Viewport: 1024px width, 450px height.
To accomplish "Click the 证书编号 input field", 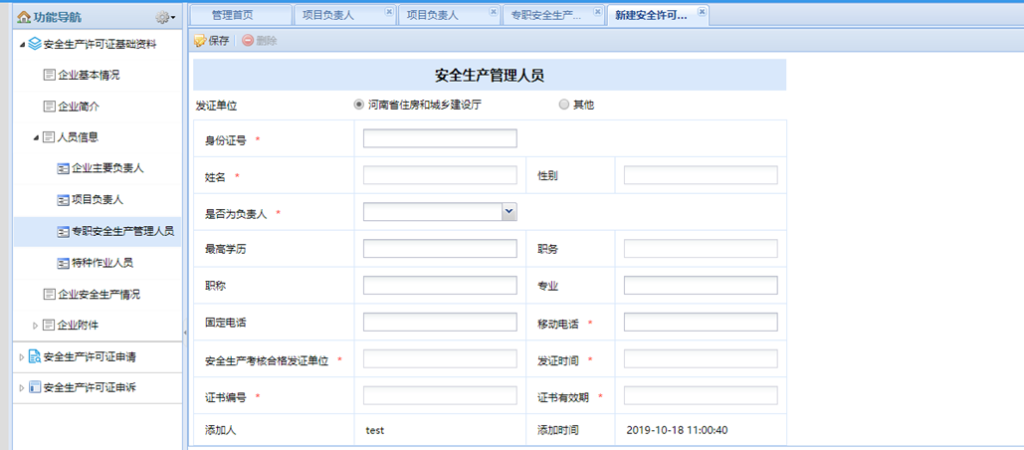I will point(440,395).
